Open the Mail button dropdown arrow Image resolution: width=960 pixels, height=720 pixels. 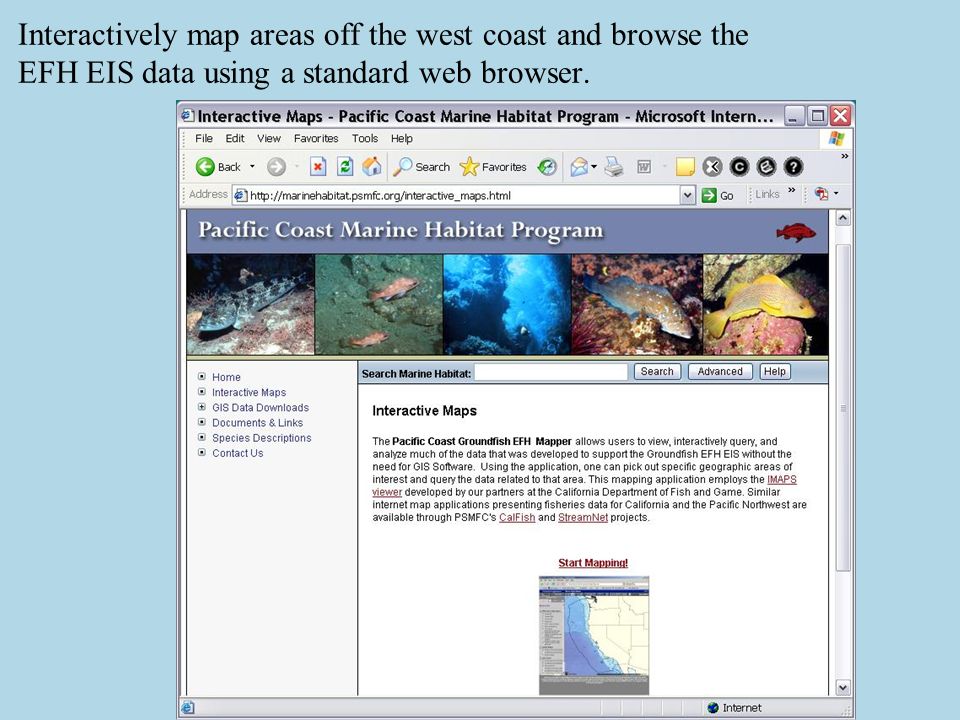pyautogui.click(x=594, y=167)
